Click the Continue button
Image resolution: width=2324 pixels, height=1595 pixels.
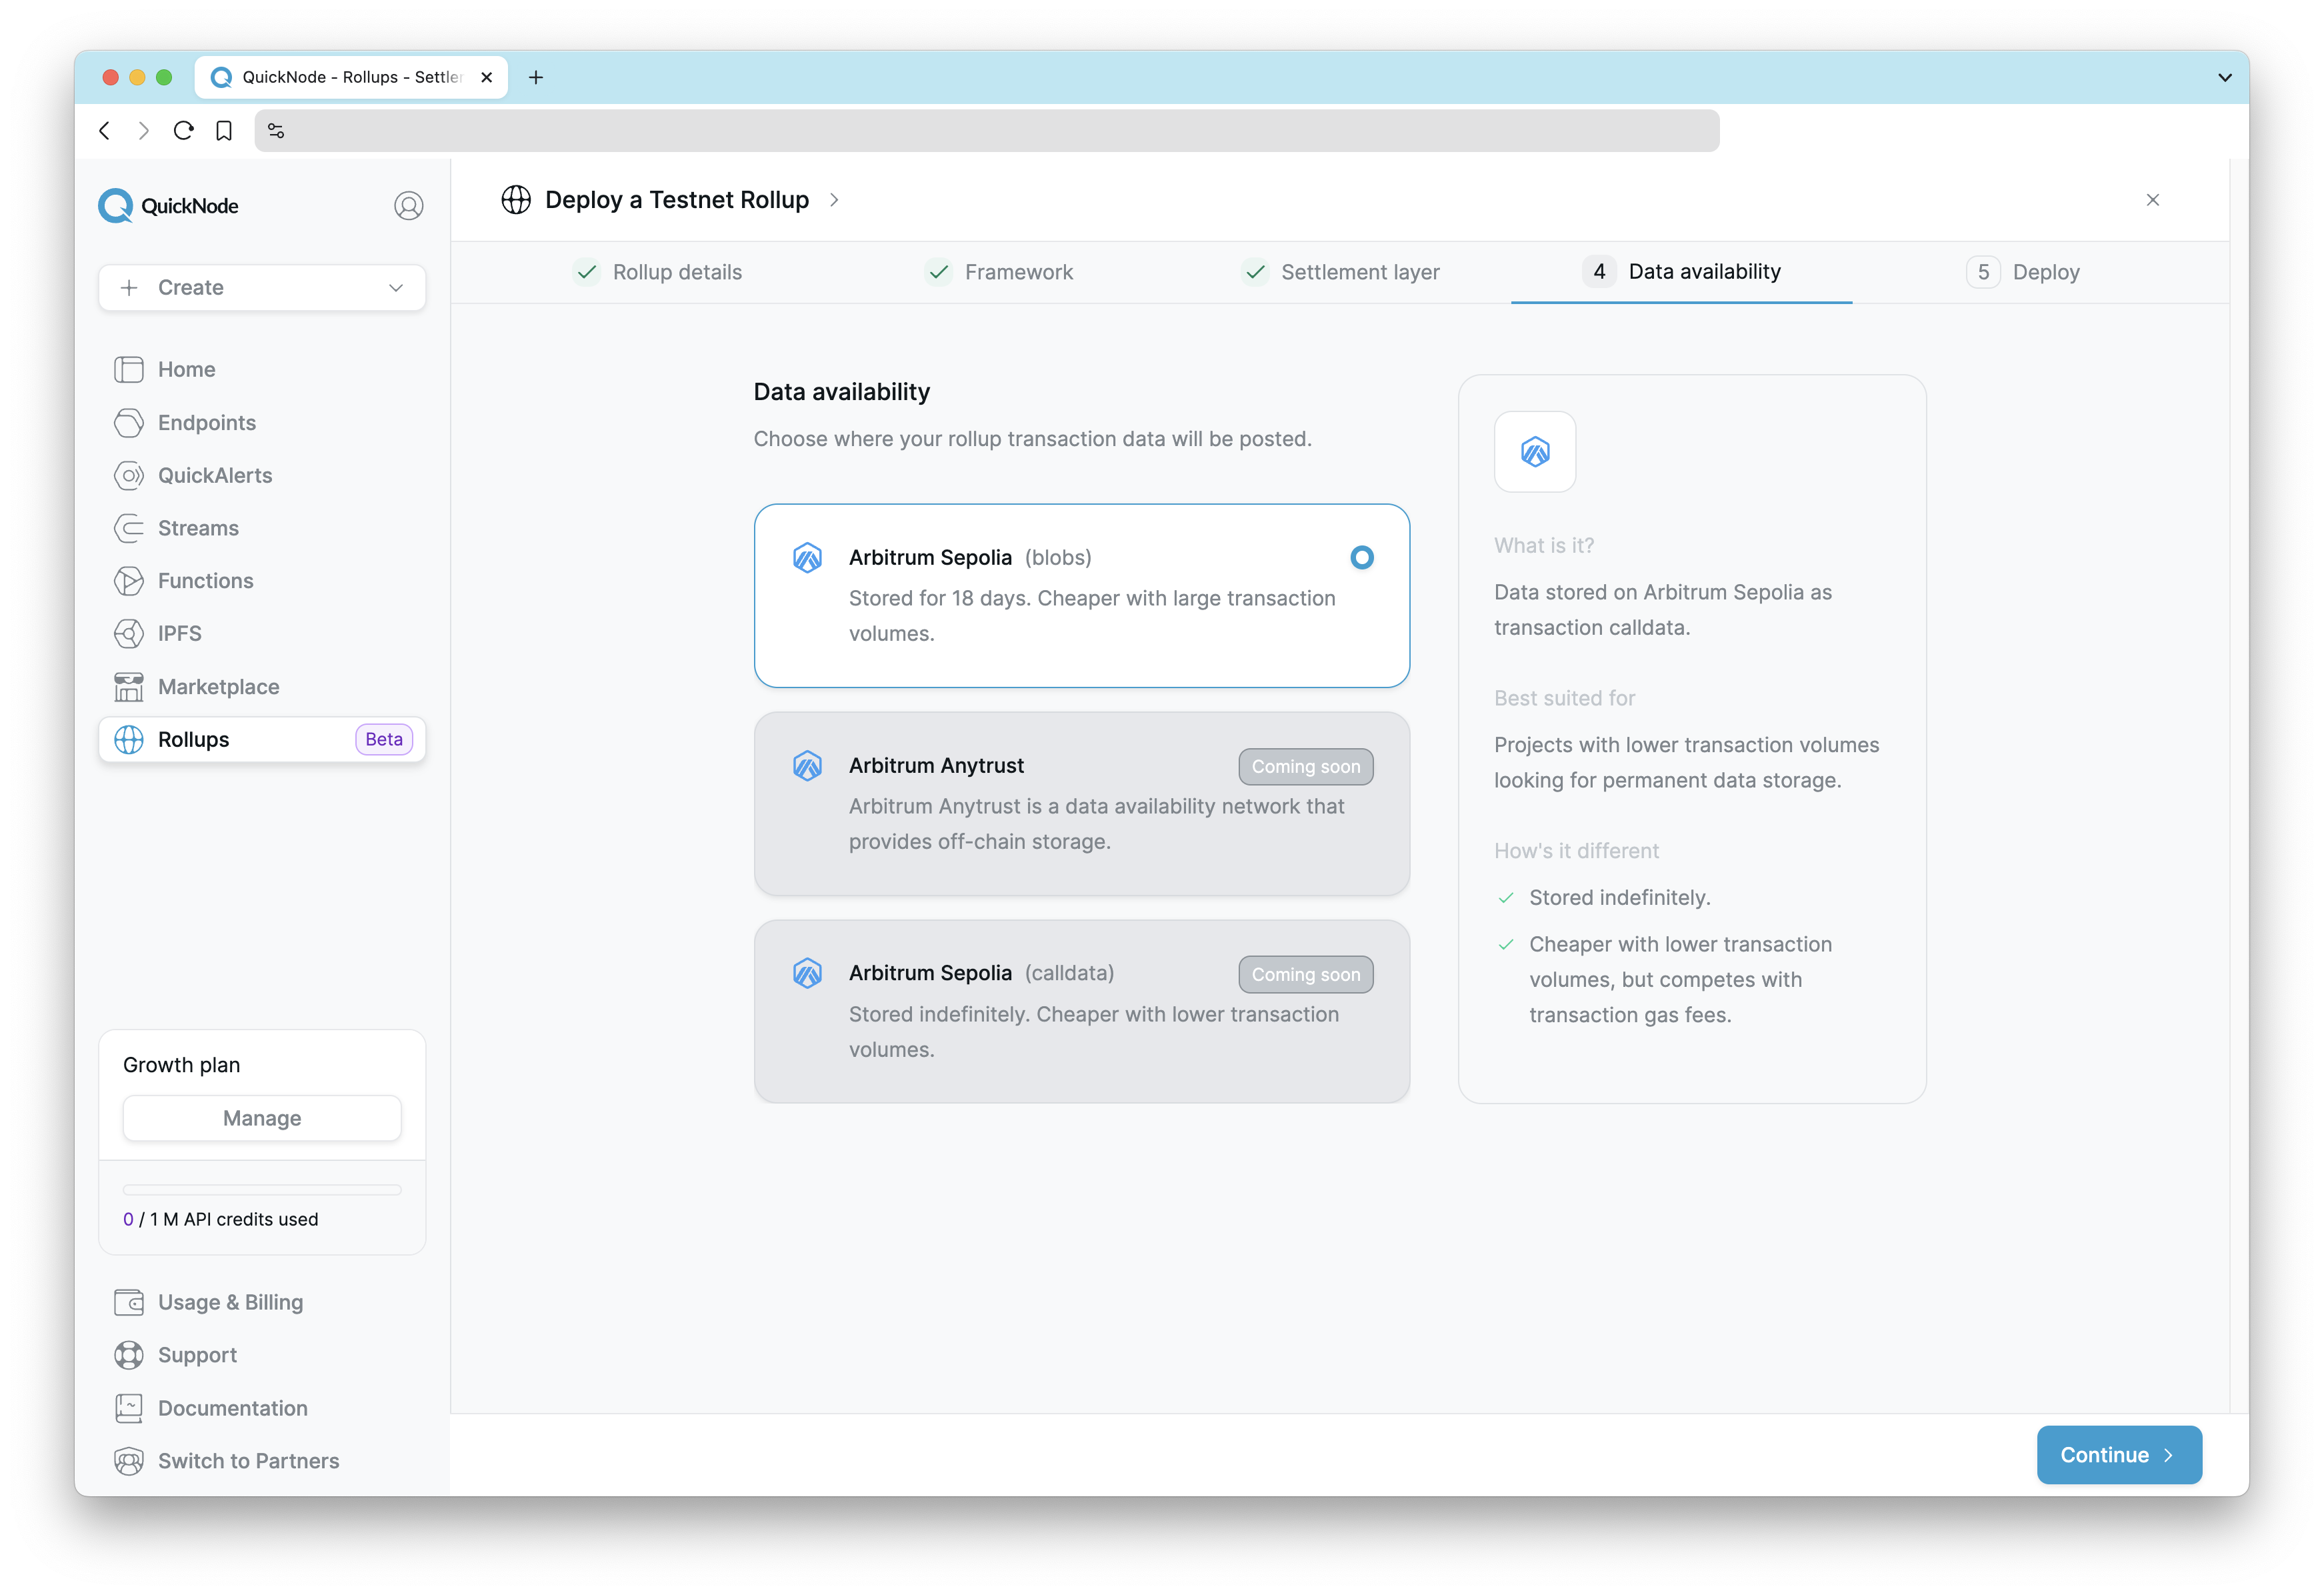(x=2119, y=1455)
